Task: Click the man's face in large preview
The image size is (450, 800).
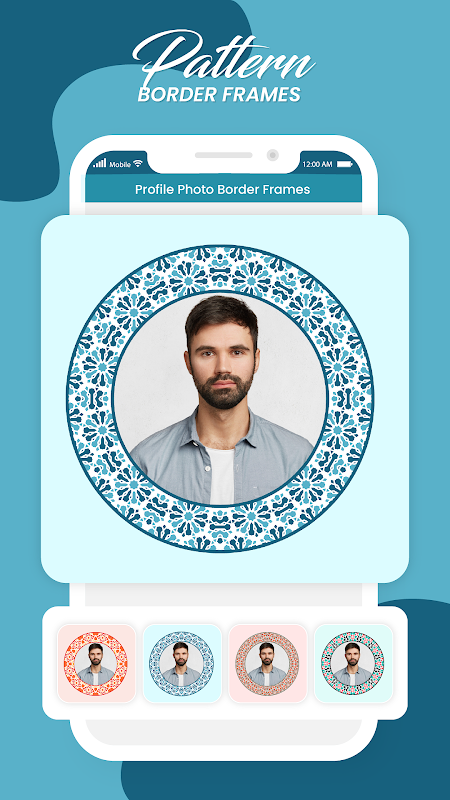Action: coord(222,362)
